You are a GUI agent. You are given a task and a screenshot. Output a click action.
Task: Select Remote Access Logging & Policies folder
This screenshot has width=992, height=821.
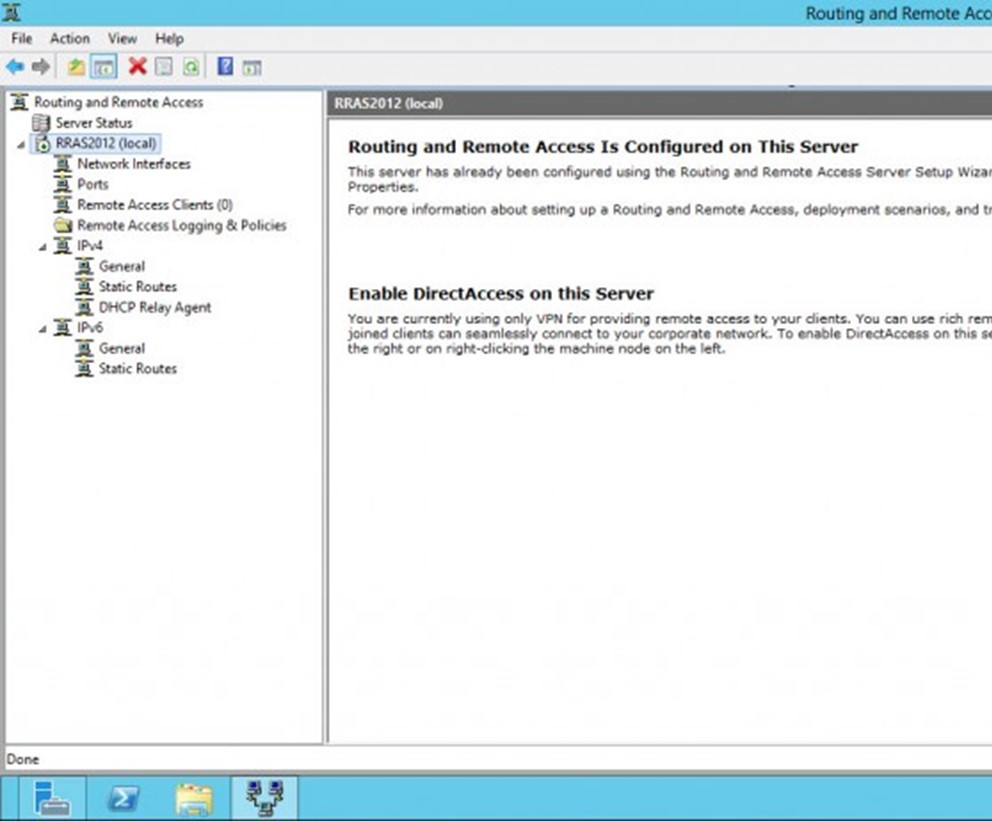click(x=182, y=225)
